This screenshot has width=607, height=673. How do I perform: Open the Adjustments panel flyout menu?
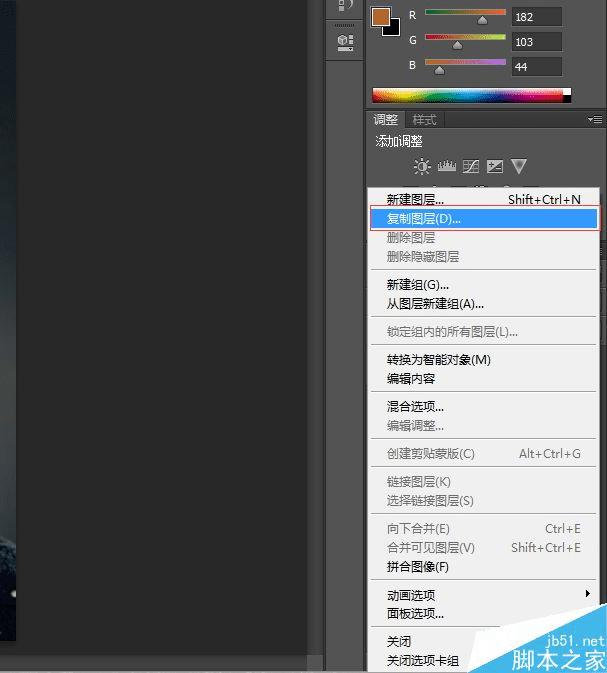pyautogui.click(x=595, y=119)
